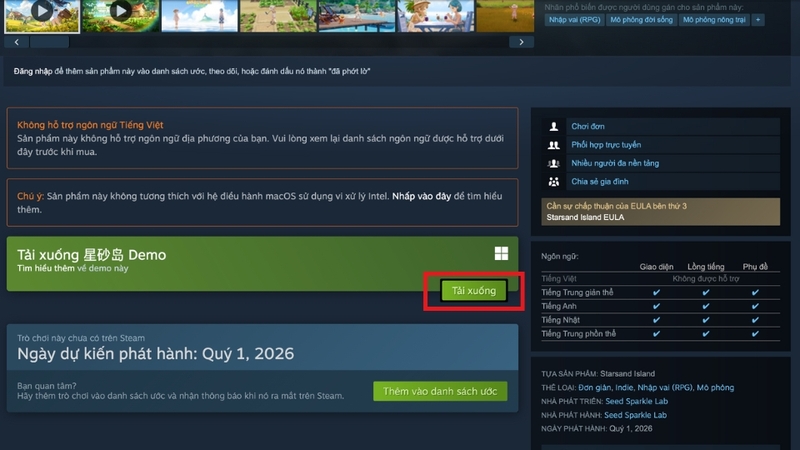Viewport: 800px width, 450px height.
Task: Add a tag with the plus button
Action: 758,20
